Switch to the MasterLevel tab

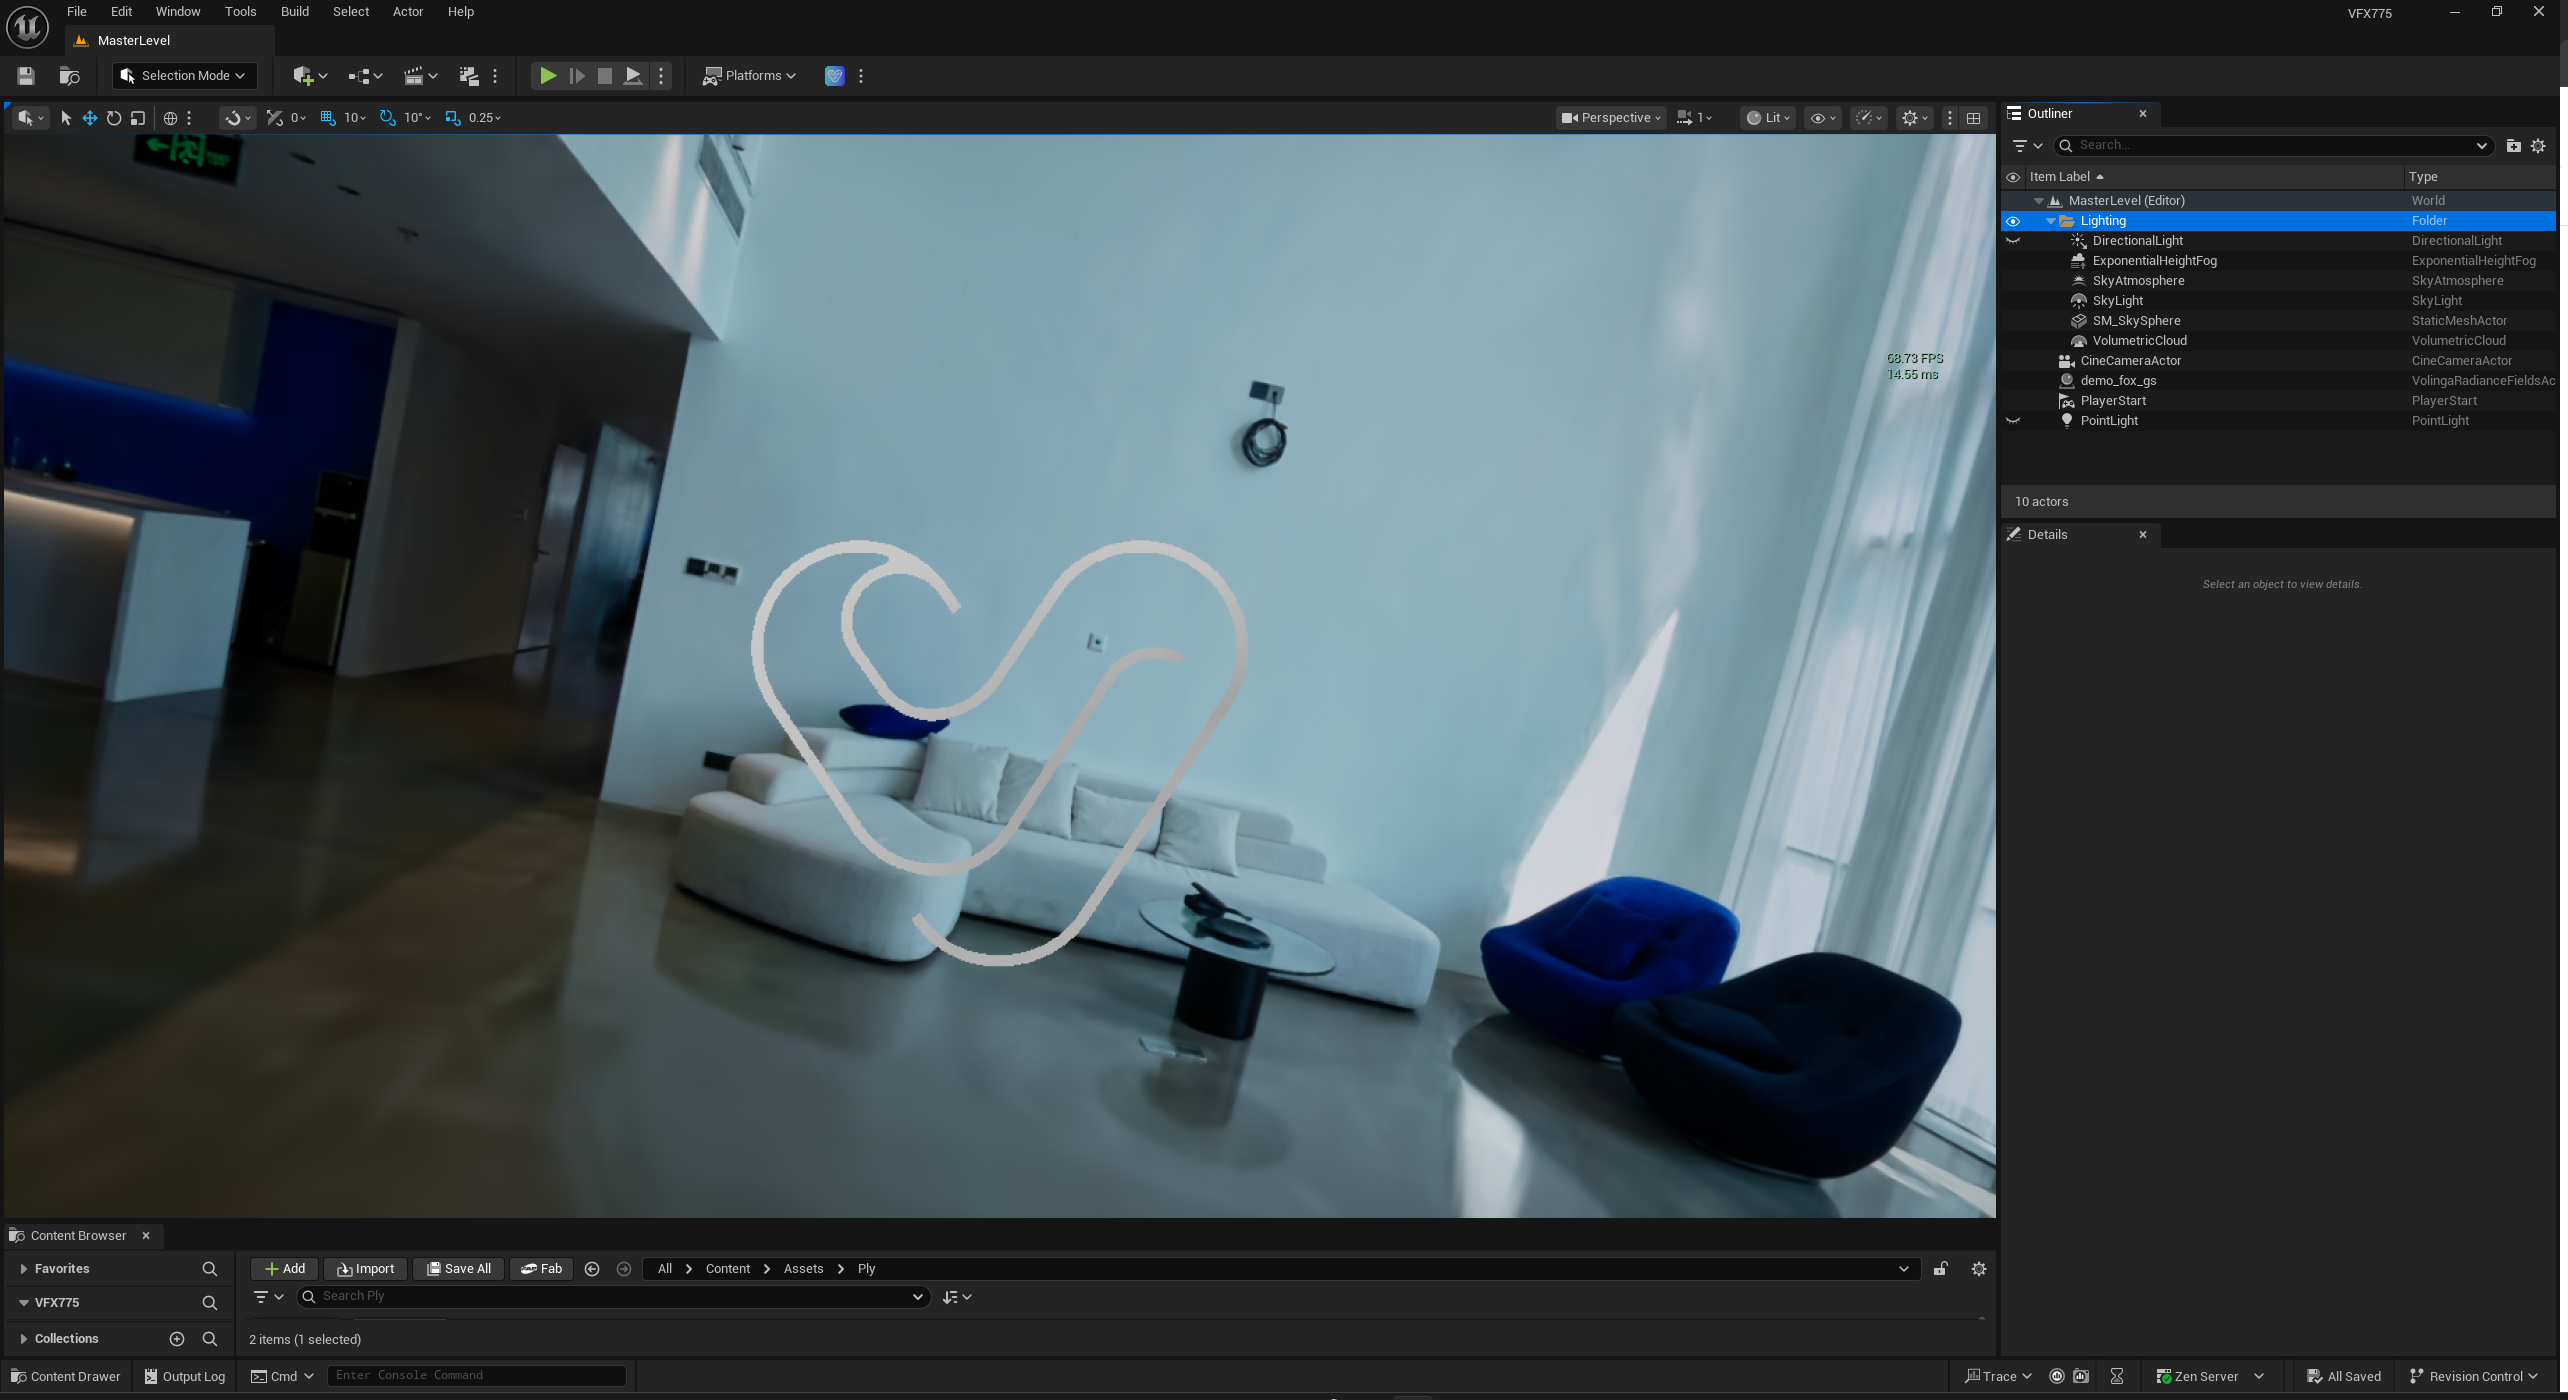pyautogui.click(x=134, y=41)
